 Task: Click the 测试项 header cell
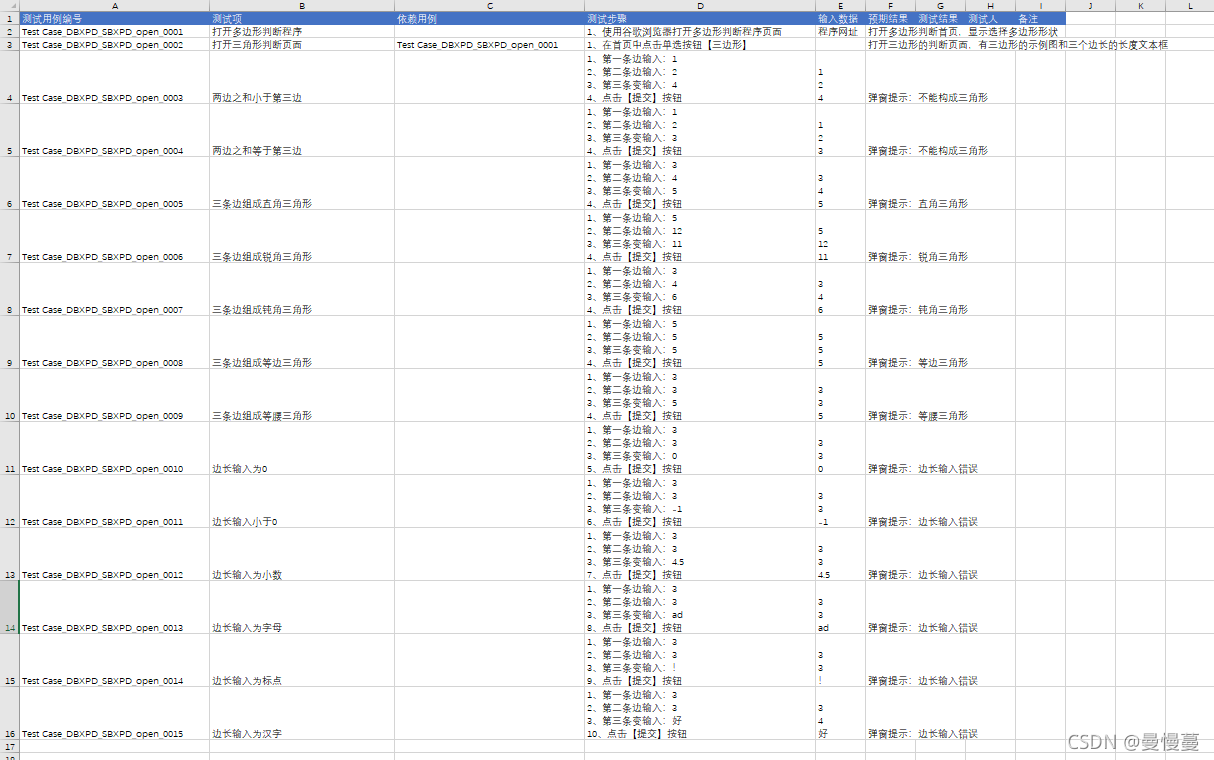coord(302,19)
